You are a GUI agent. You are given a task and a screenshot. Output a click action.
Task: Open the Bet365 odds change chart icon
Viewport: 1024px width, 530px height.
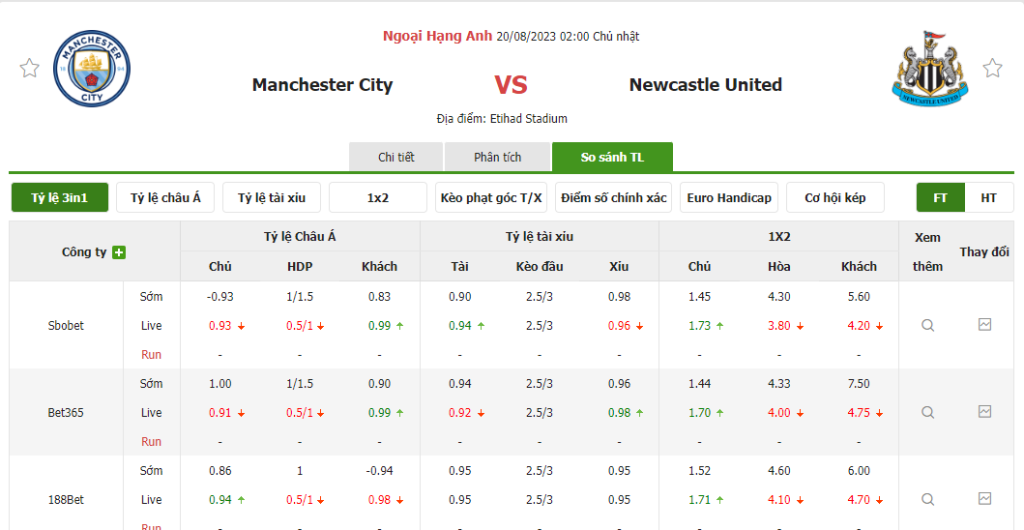pos(985,412)
